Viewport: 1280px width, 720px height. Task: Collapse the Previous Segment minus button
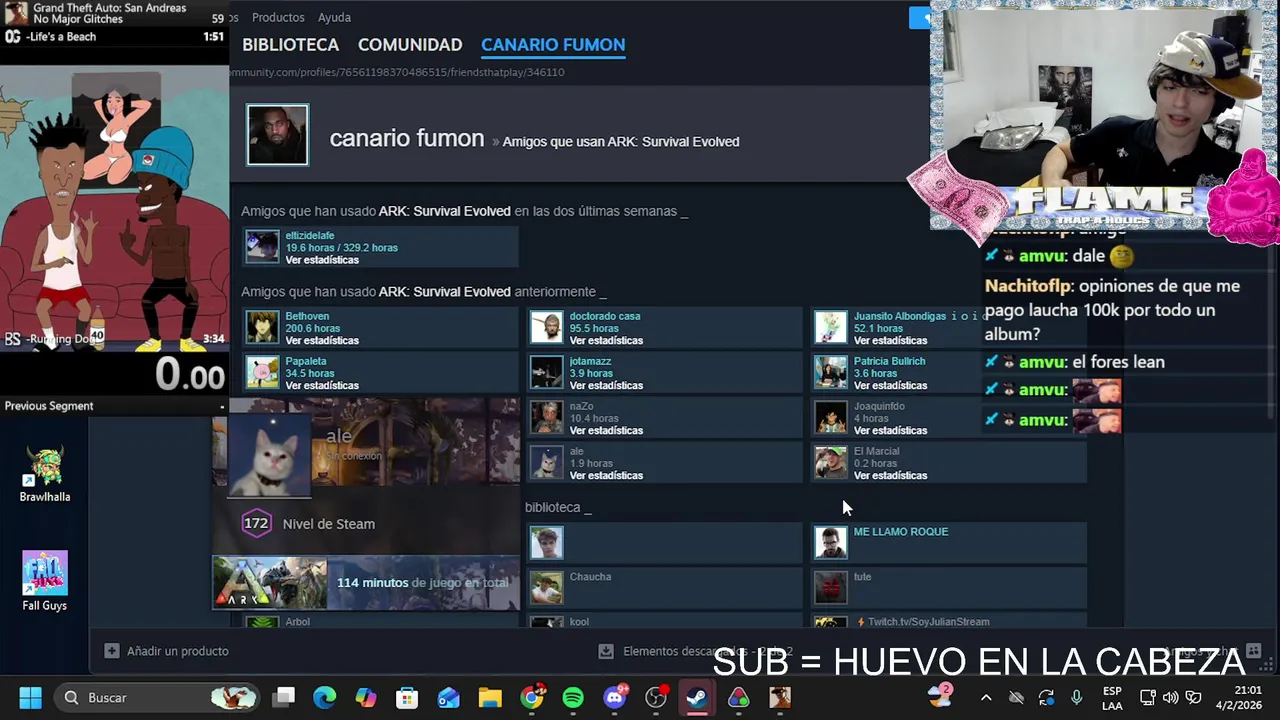[222, 406]
